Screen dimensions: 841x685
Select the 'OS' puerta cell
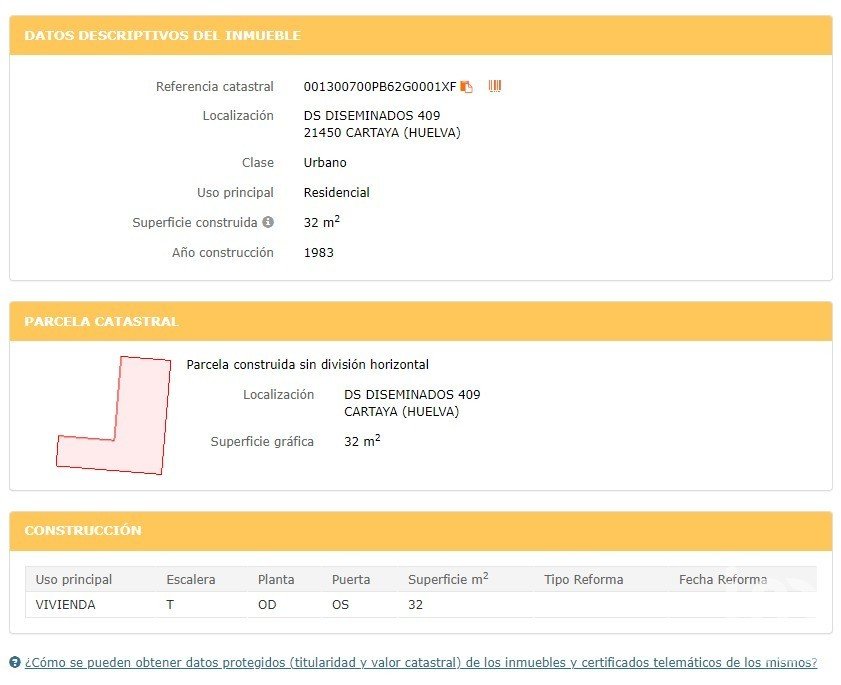coord(340,605)
